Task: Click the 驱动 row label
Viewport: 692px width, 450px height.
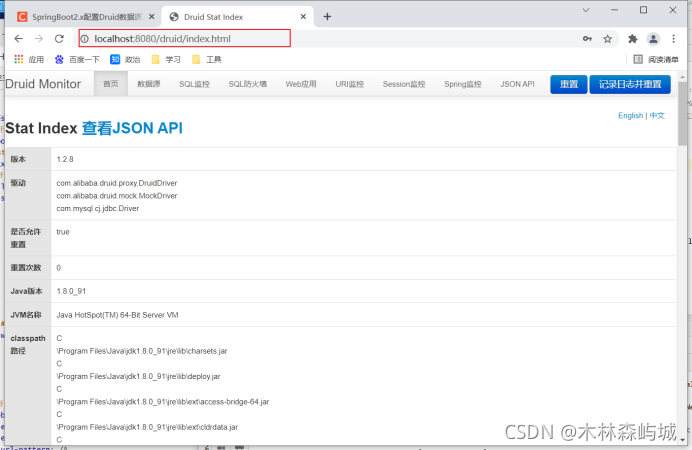Action: point(18,183)
